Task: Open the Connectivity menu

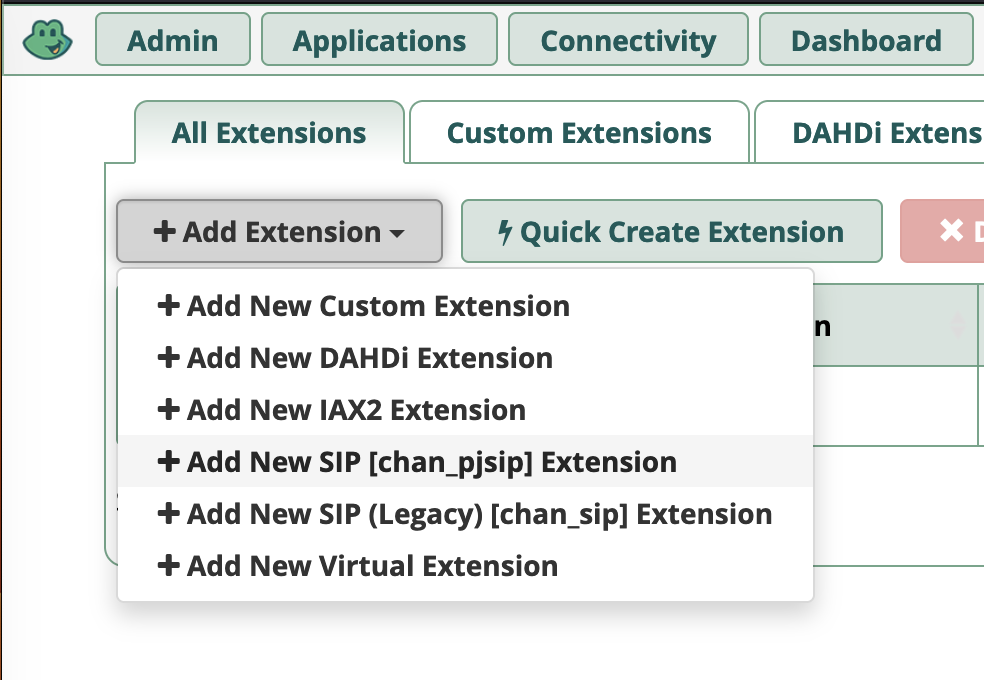Action: pos(627,40)
